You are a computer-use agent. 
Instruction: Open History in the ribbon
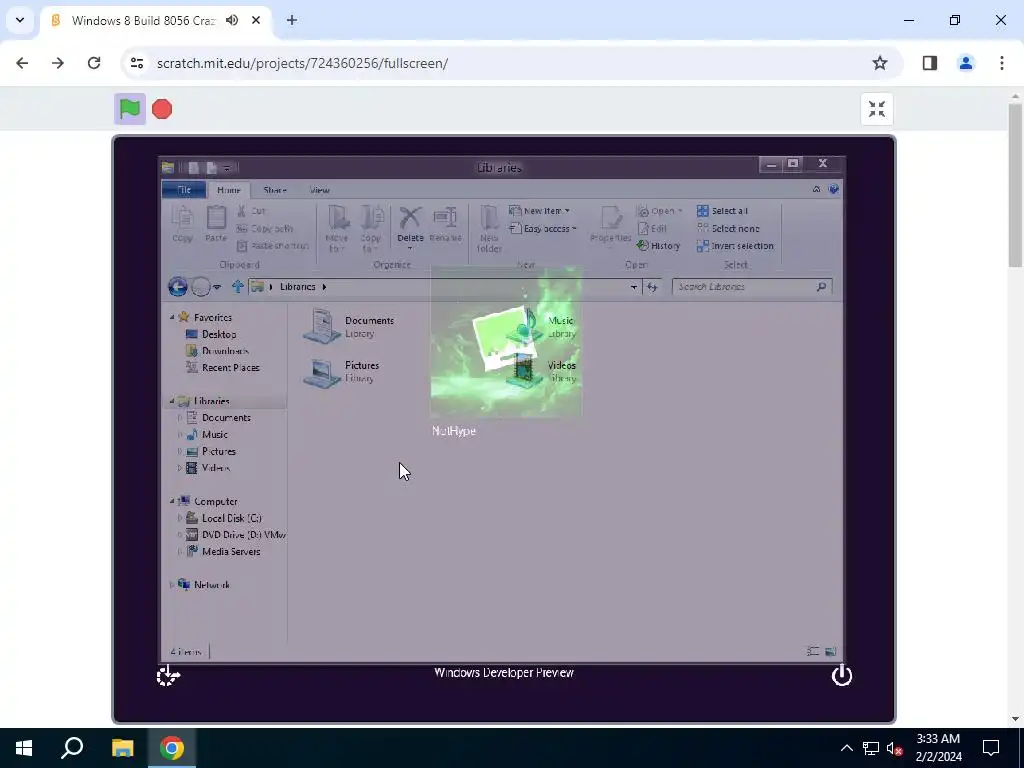point(659,246)
